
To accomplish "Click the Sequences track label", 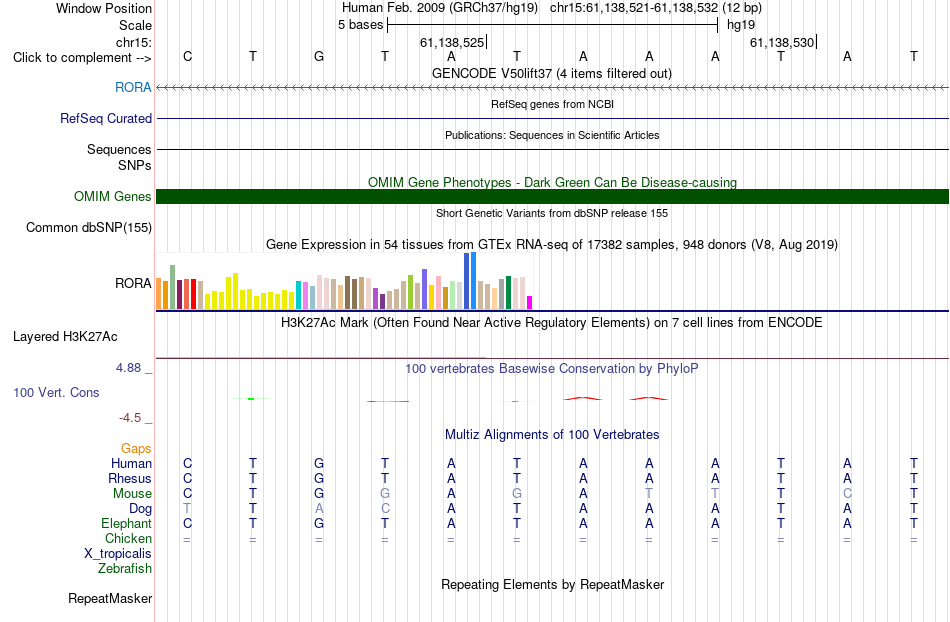I will (119, 150).
